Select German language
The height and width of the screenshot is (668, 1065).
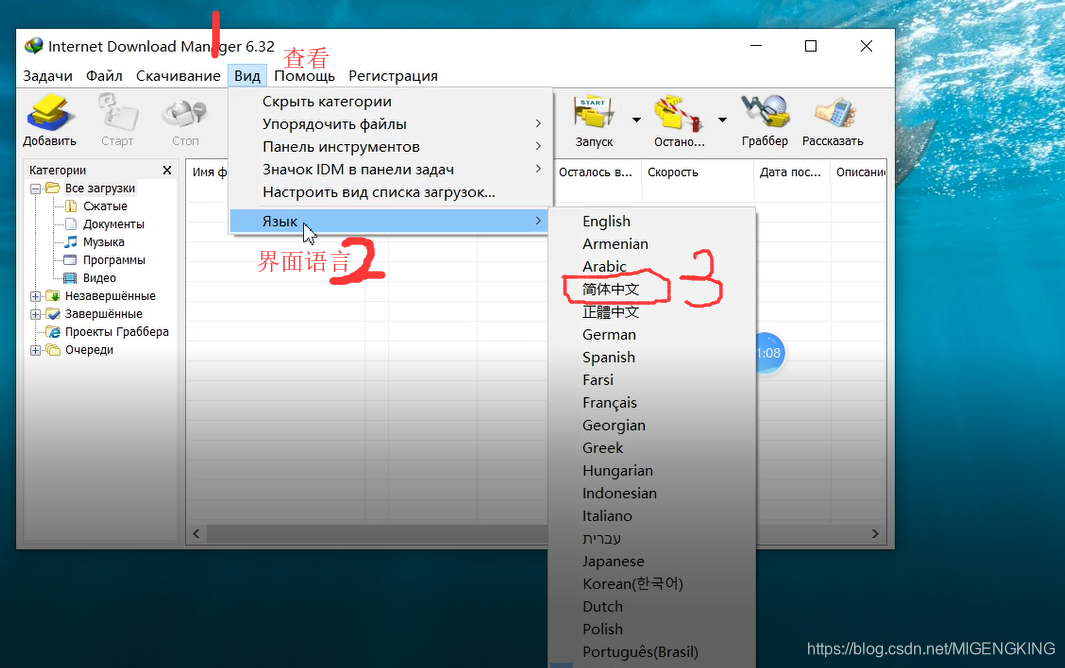tap(609, 335)
